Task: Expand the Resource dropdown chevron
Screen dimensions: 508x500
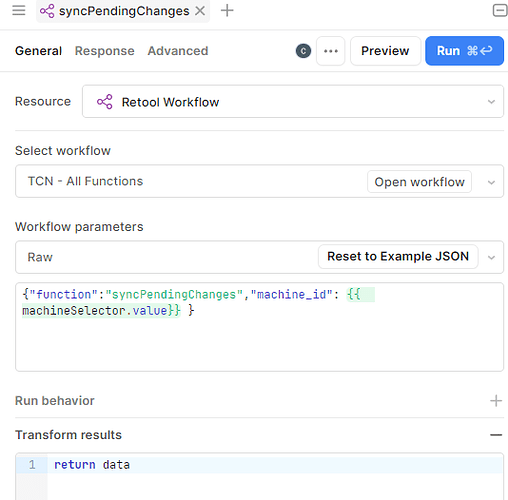Action: (x=491, y=102)
